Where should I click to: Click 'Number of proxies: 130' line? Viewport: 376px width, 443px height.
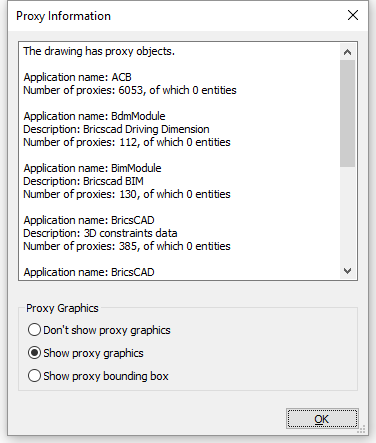[127, 194]
